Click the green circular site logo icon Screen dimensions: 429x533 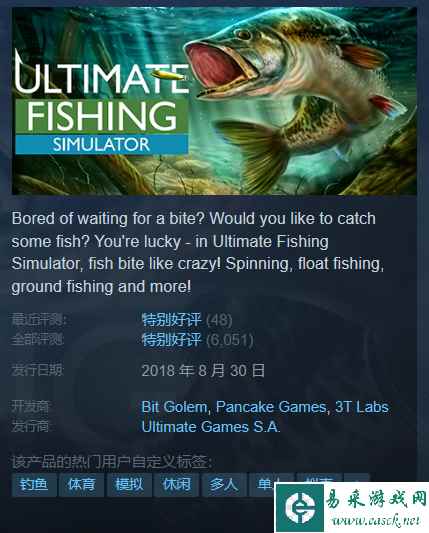[x=299, y=508]
